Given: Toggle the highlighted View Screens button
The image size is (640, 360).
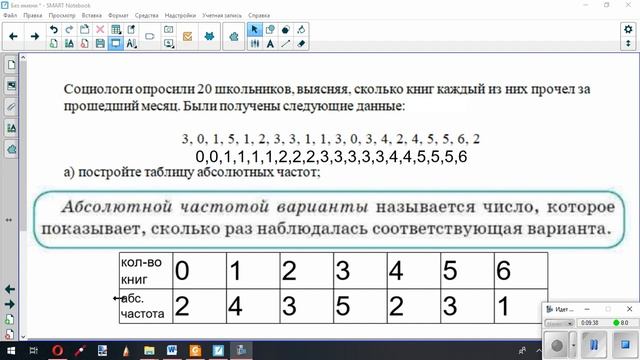Looking at the screenshot, I should coord(116,43).
